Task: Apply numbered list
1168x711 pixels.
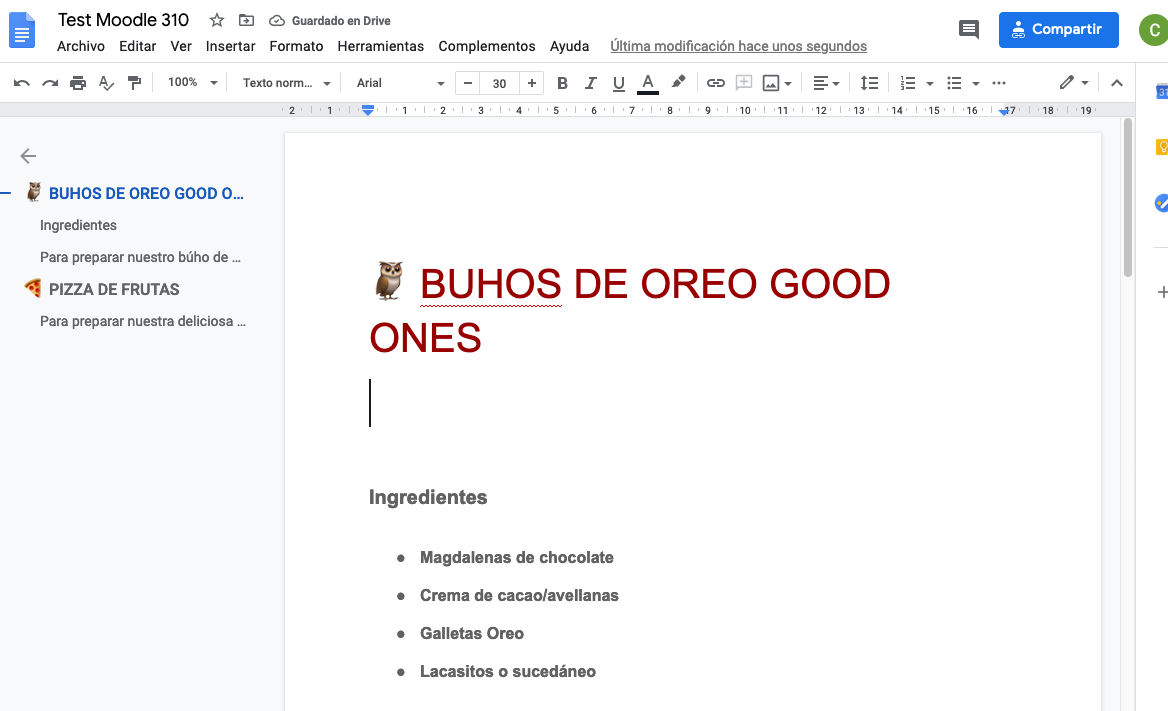Action: click(x=907, y=83)
